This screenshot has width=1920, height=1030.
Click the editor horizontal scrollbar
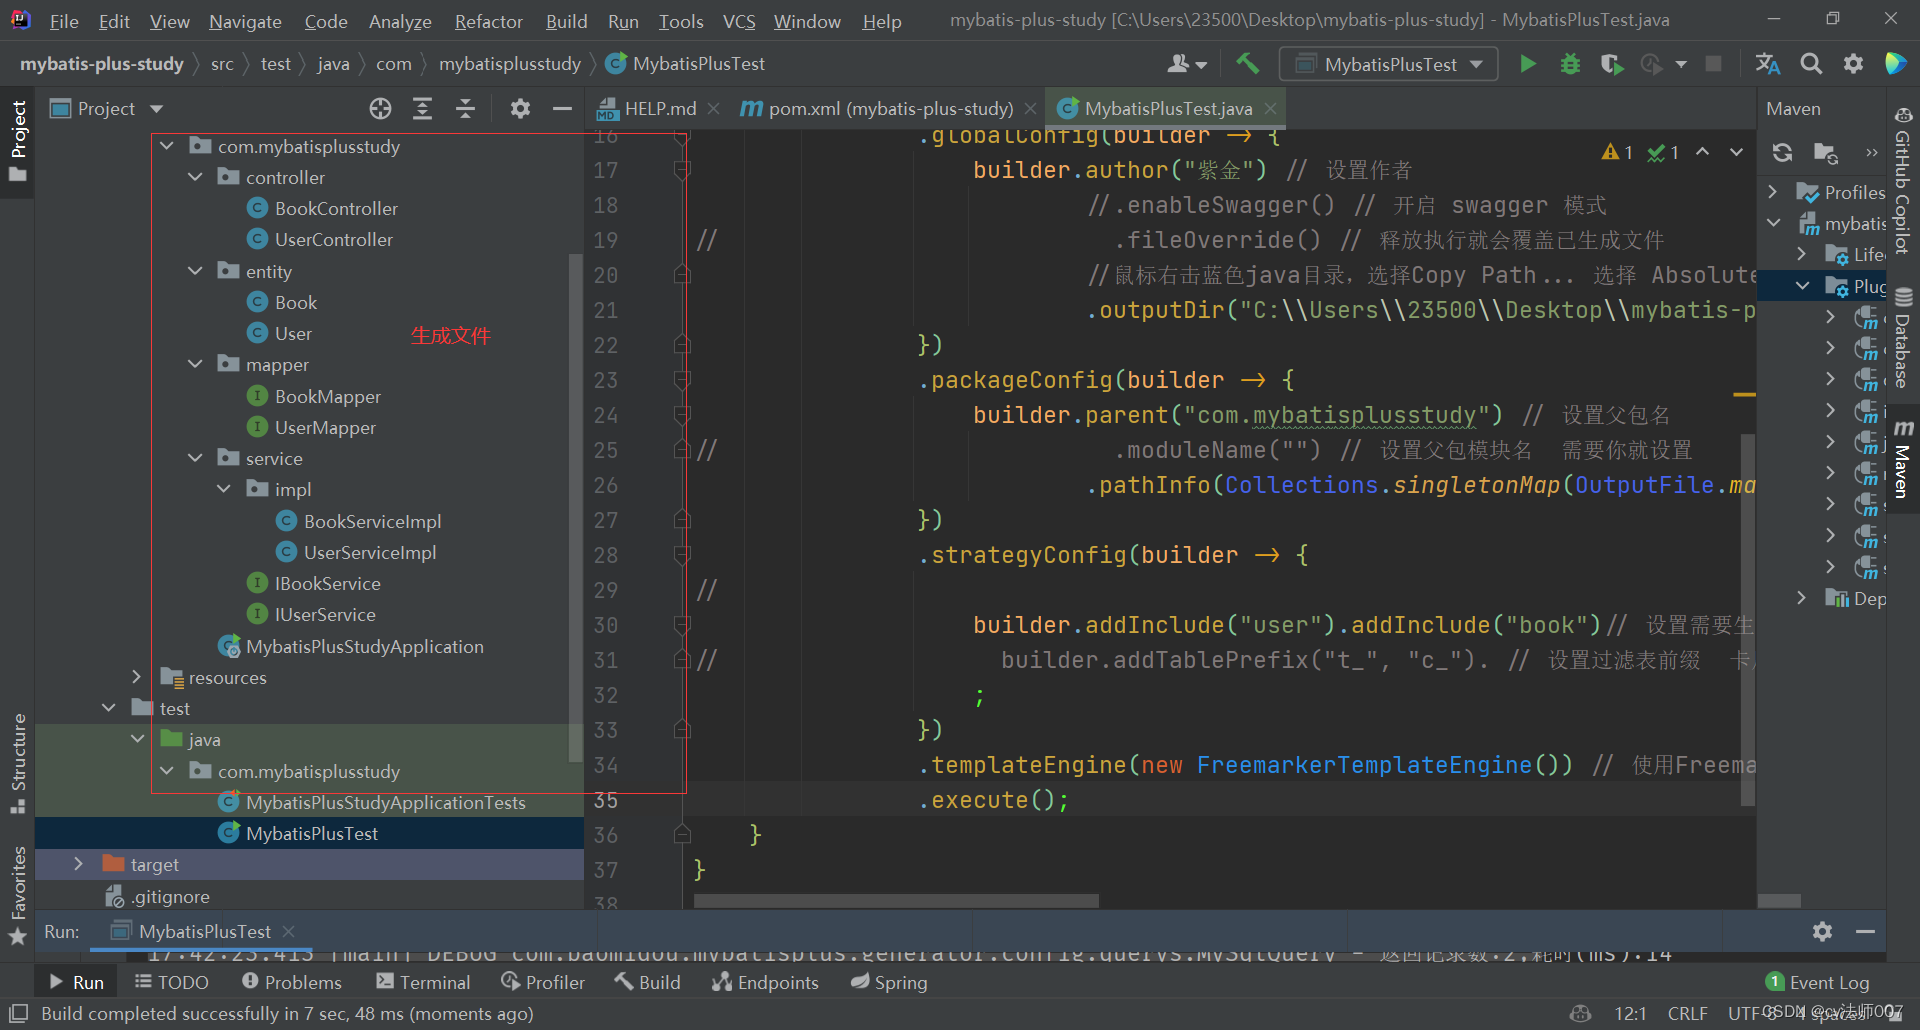pos(896,901)
